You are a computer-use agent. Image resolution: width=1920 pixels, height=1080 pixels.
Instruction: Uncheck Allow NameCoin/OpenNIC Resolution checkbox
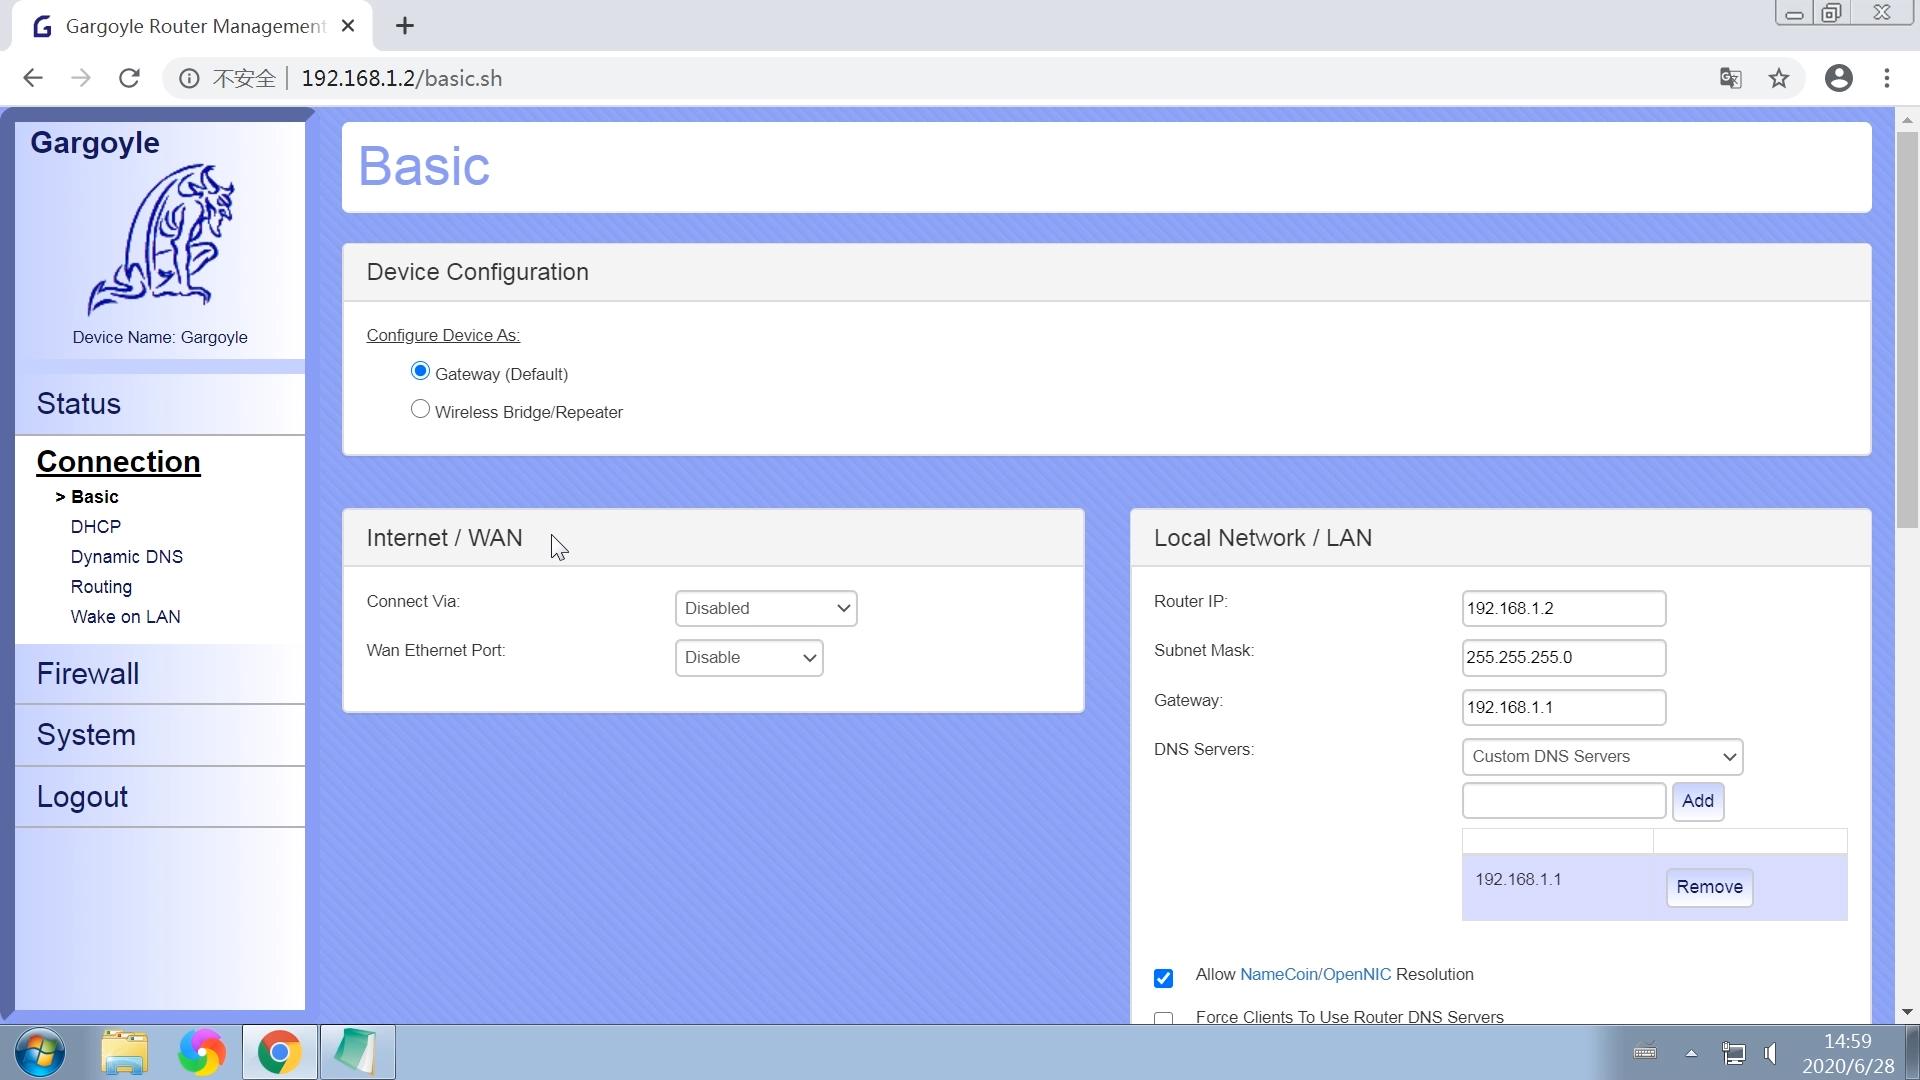point(1163,978)
